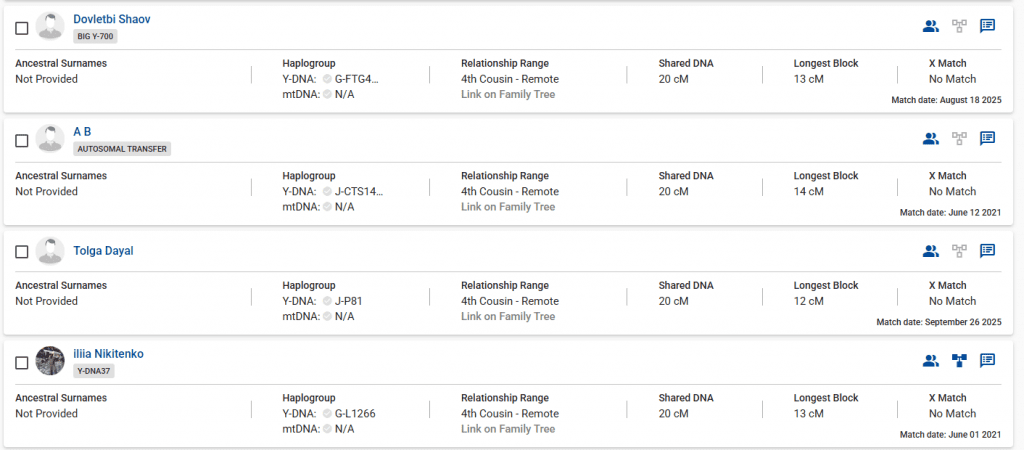View Dovletbi Shaov's family tree icon
The width and height of the screenshot is (1024, 450).
coord(959,27)
